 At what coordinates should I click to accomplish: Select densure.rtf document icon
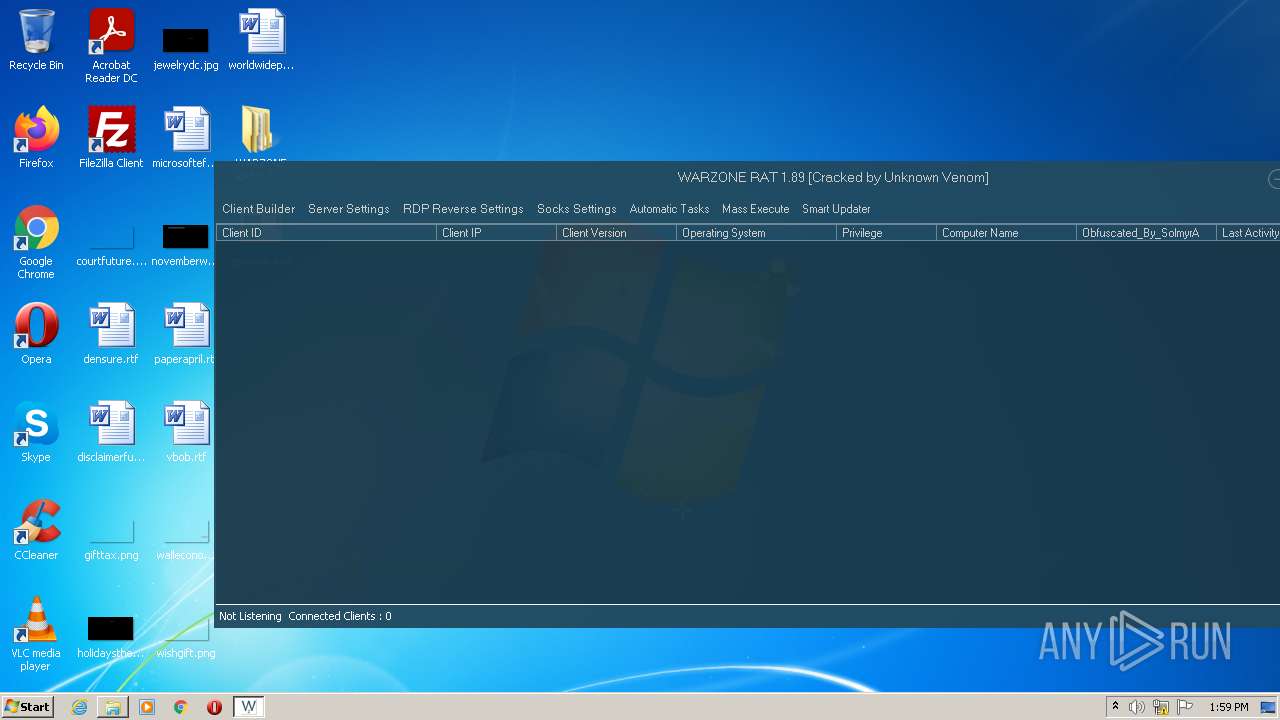tap(111, 334)
